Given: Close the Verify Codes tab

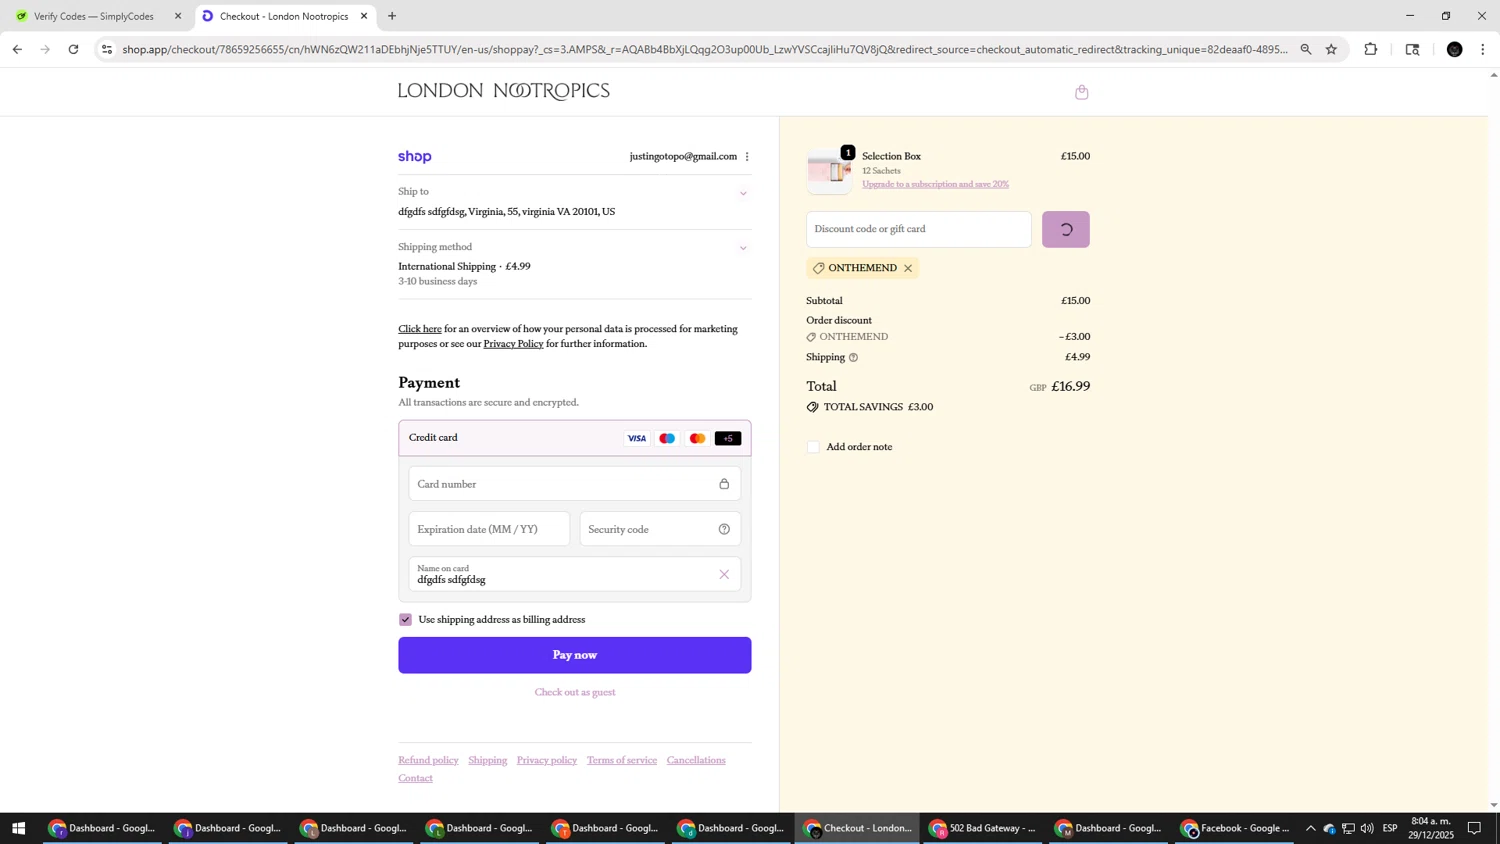Looking at the screenshot, I should (x=178, y=16).
